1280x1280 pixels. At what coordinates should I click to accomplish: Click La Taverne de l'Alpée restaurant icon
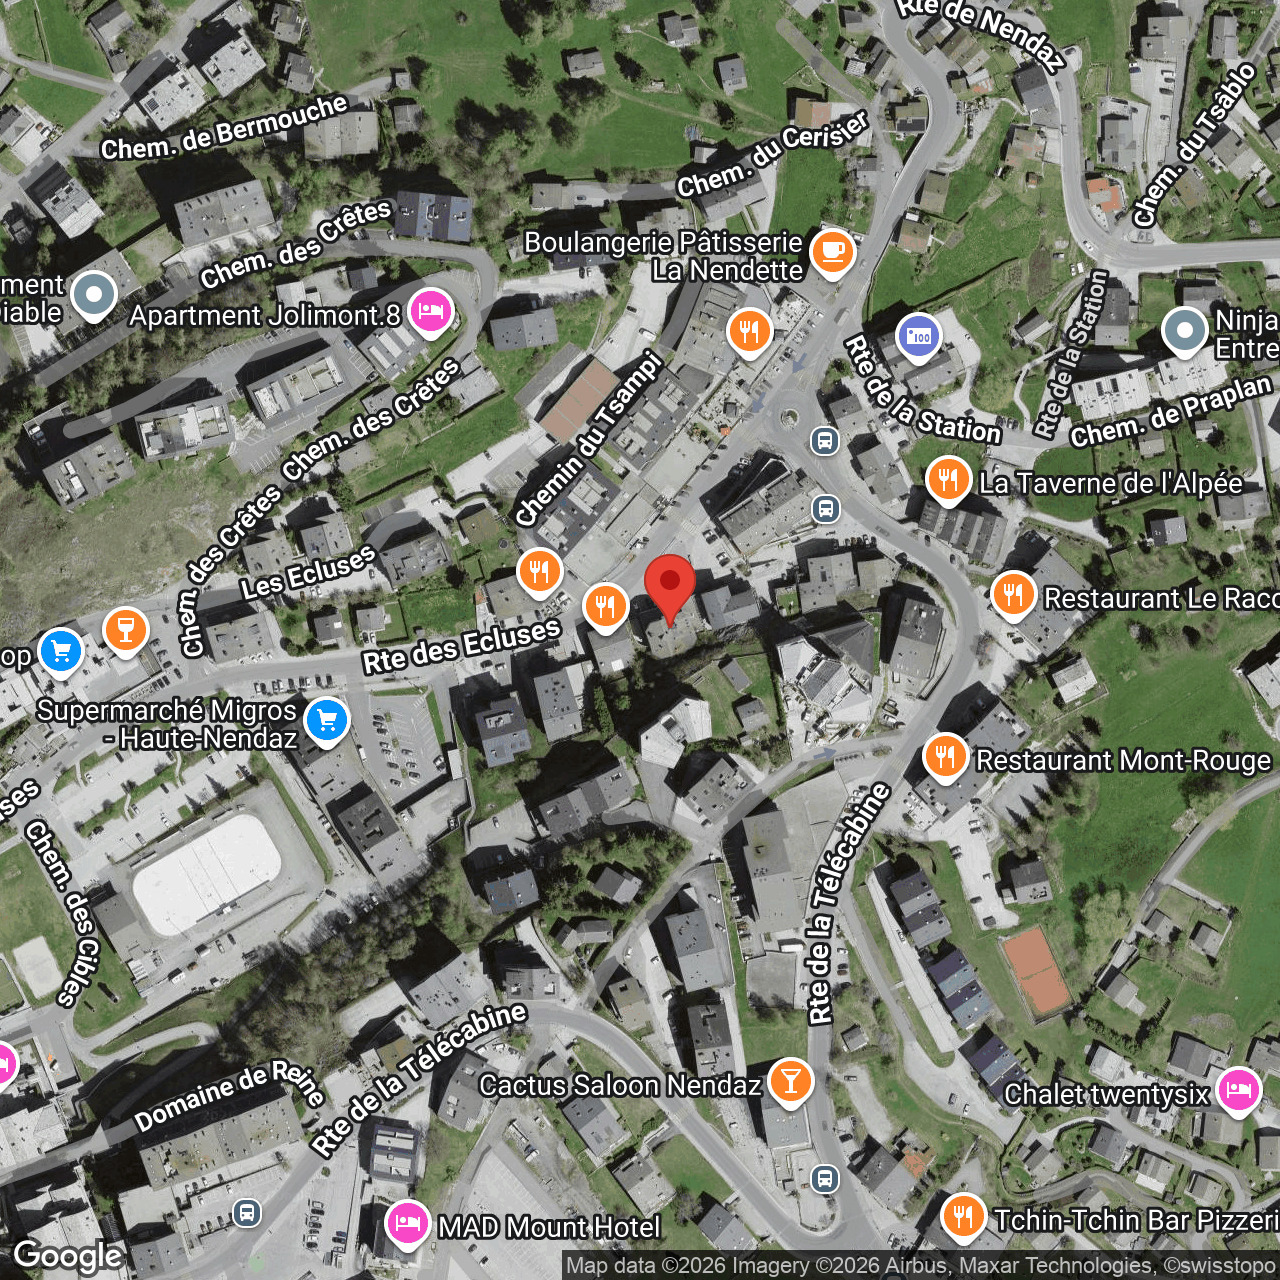(x=947, y=480)
